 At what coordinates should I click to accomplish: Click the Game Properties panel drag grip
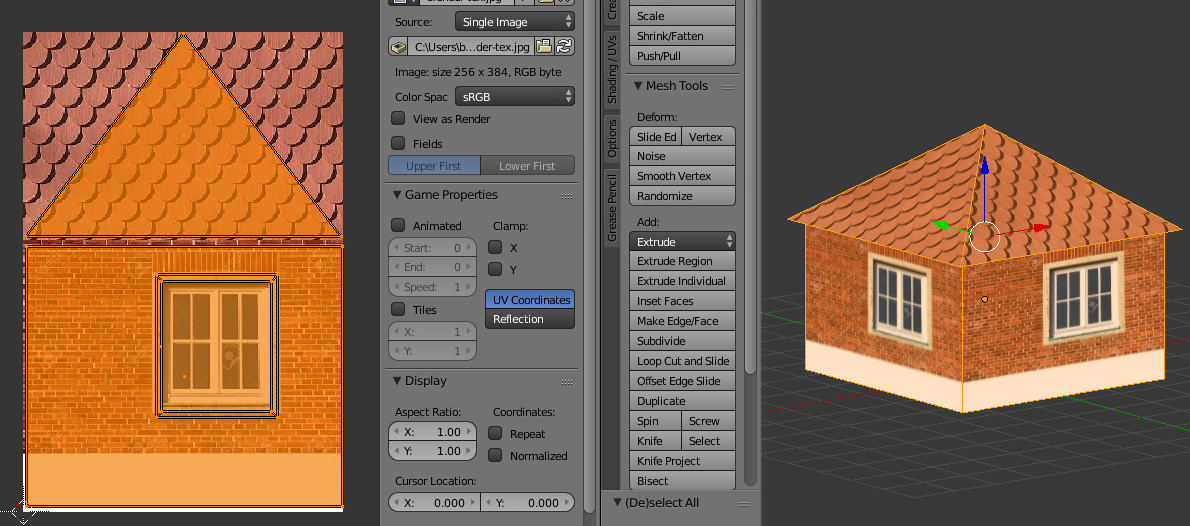pyautogui.click(x=566, y=196)
